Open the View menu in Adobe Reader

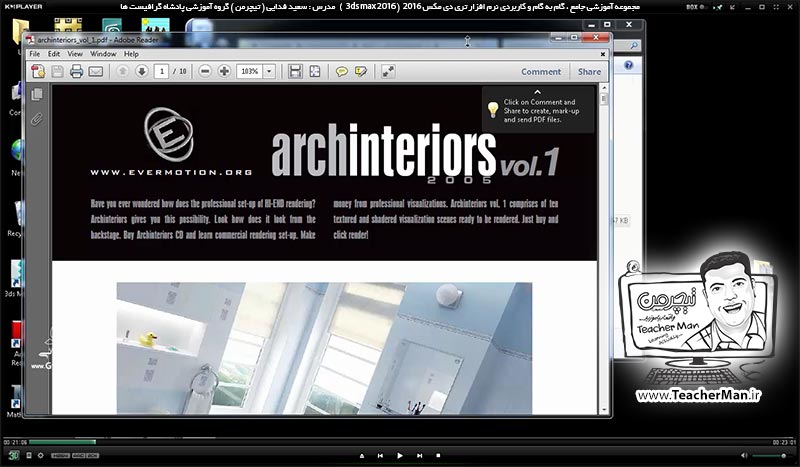coord(75,54)
